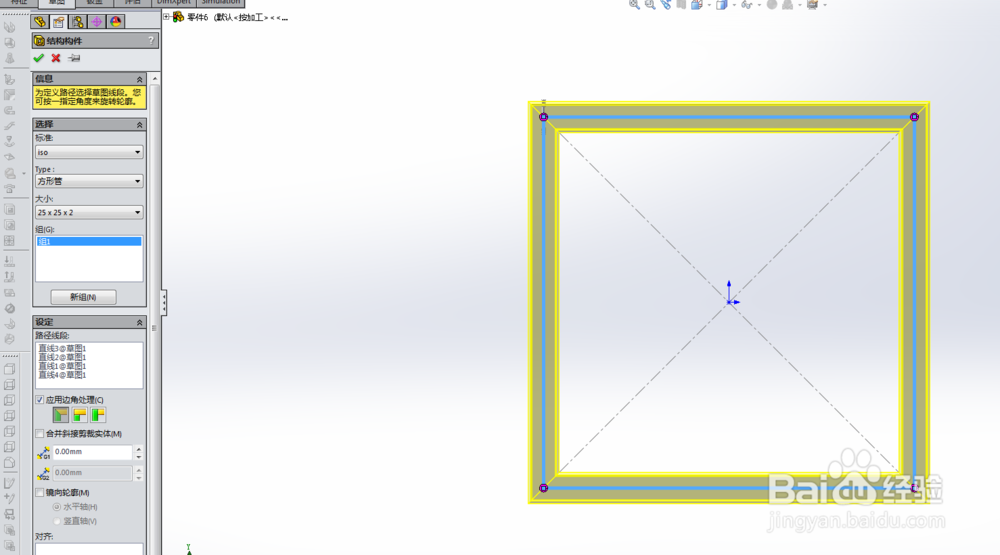Expand the 零件6 flyout tree node

166,17
